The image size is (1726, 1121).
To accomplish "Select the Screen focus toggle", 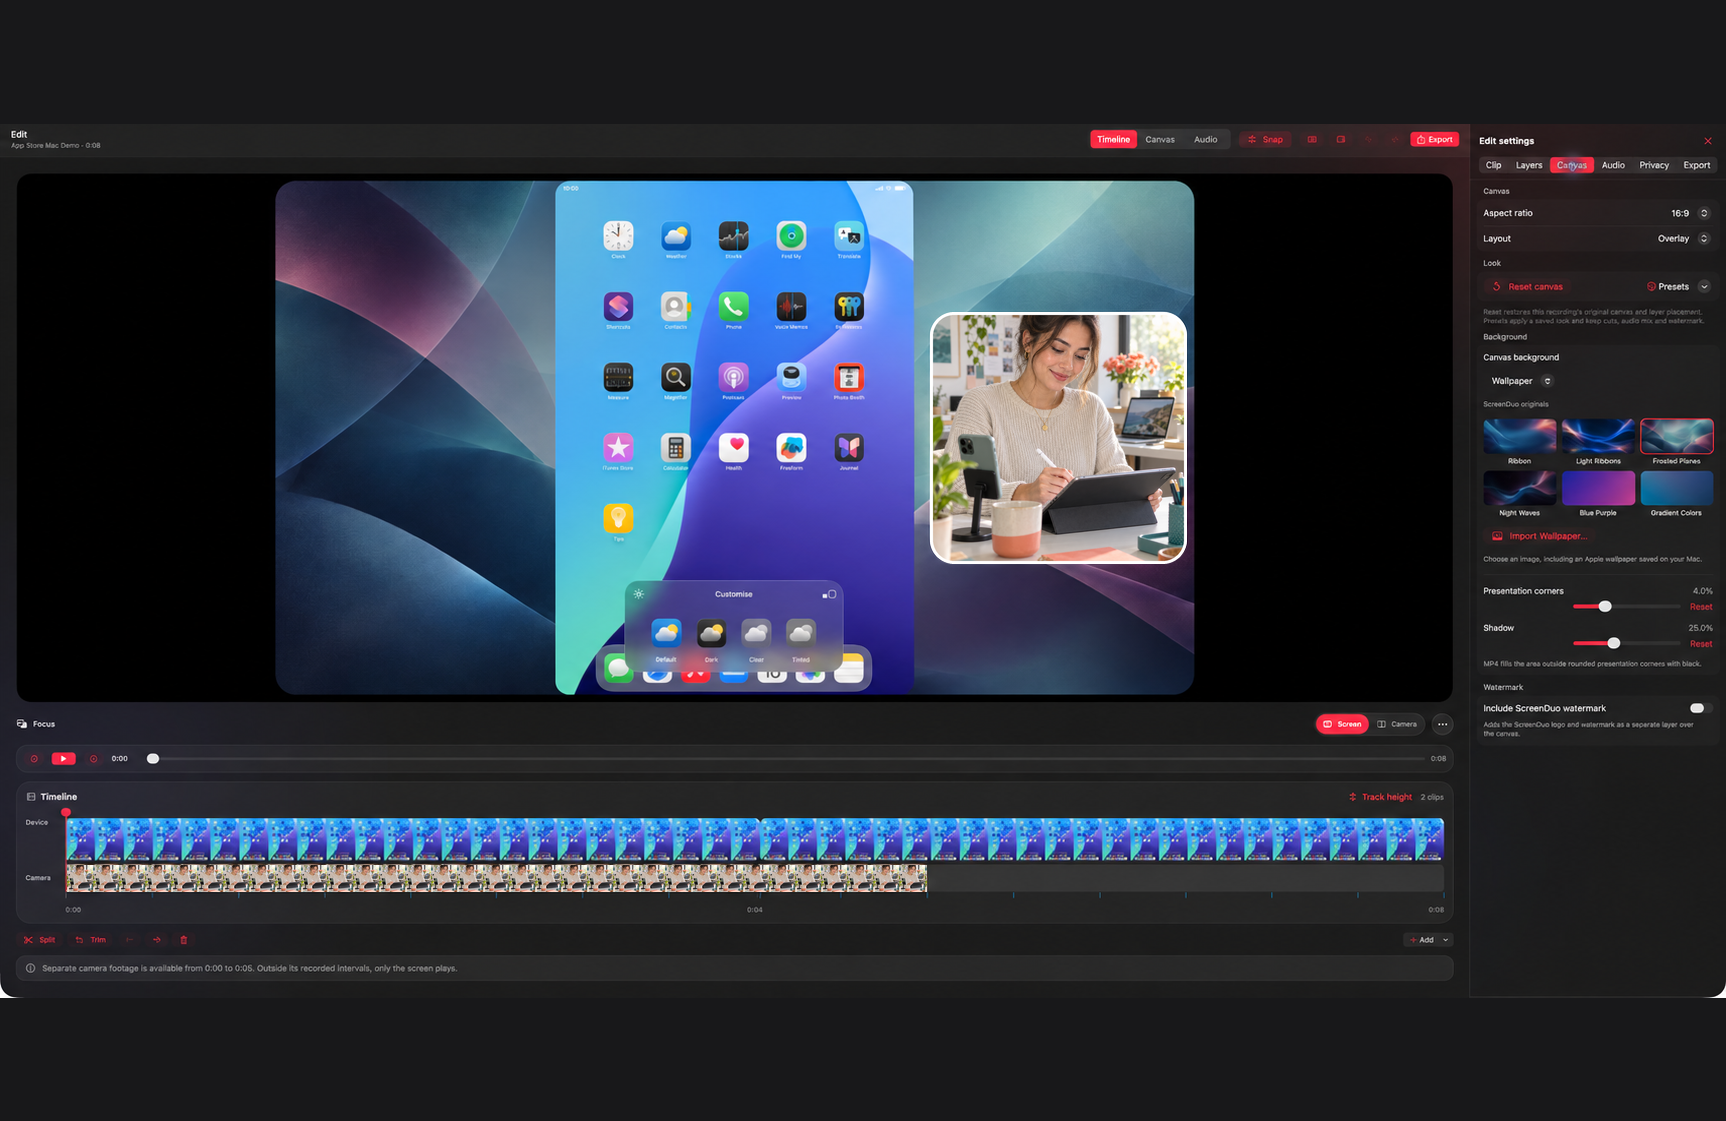I will tap(1342, 724).
